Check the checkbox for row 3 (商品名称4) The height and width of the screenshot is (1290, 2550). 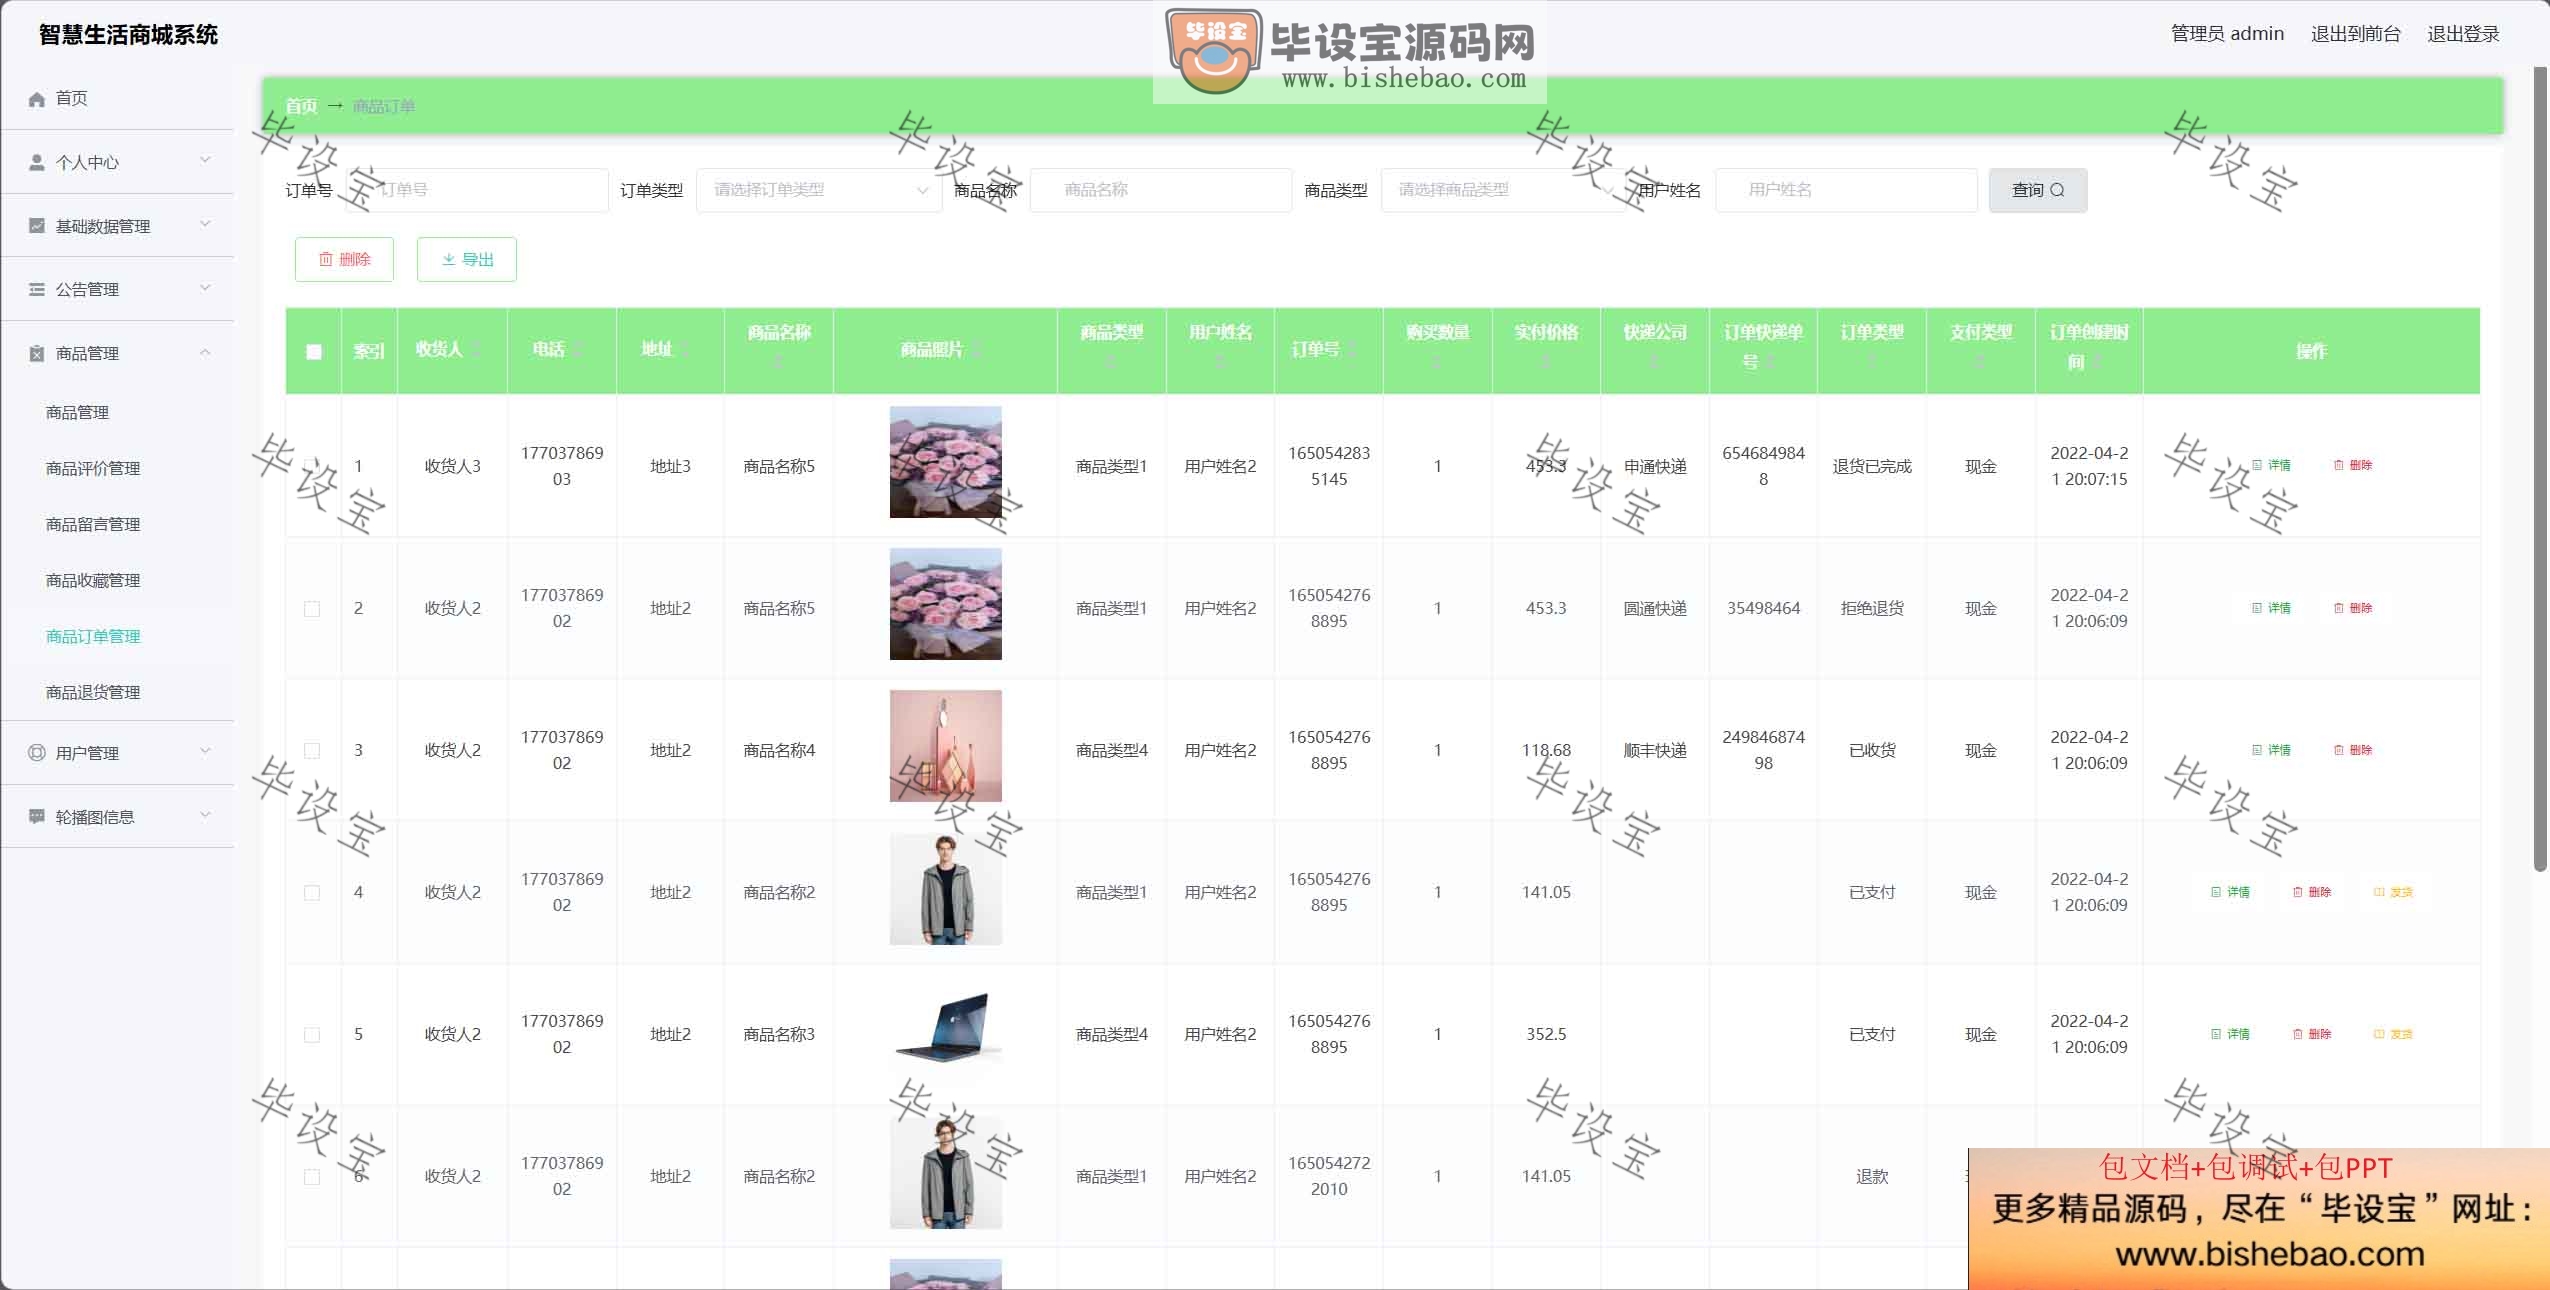point(312,751)
